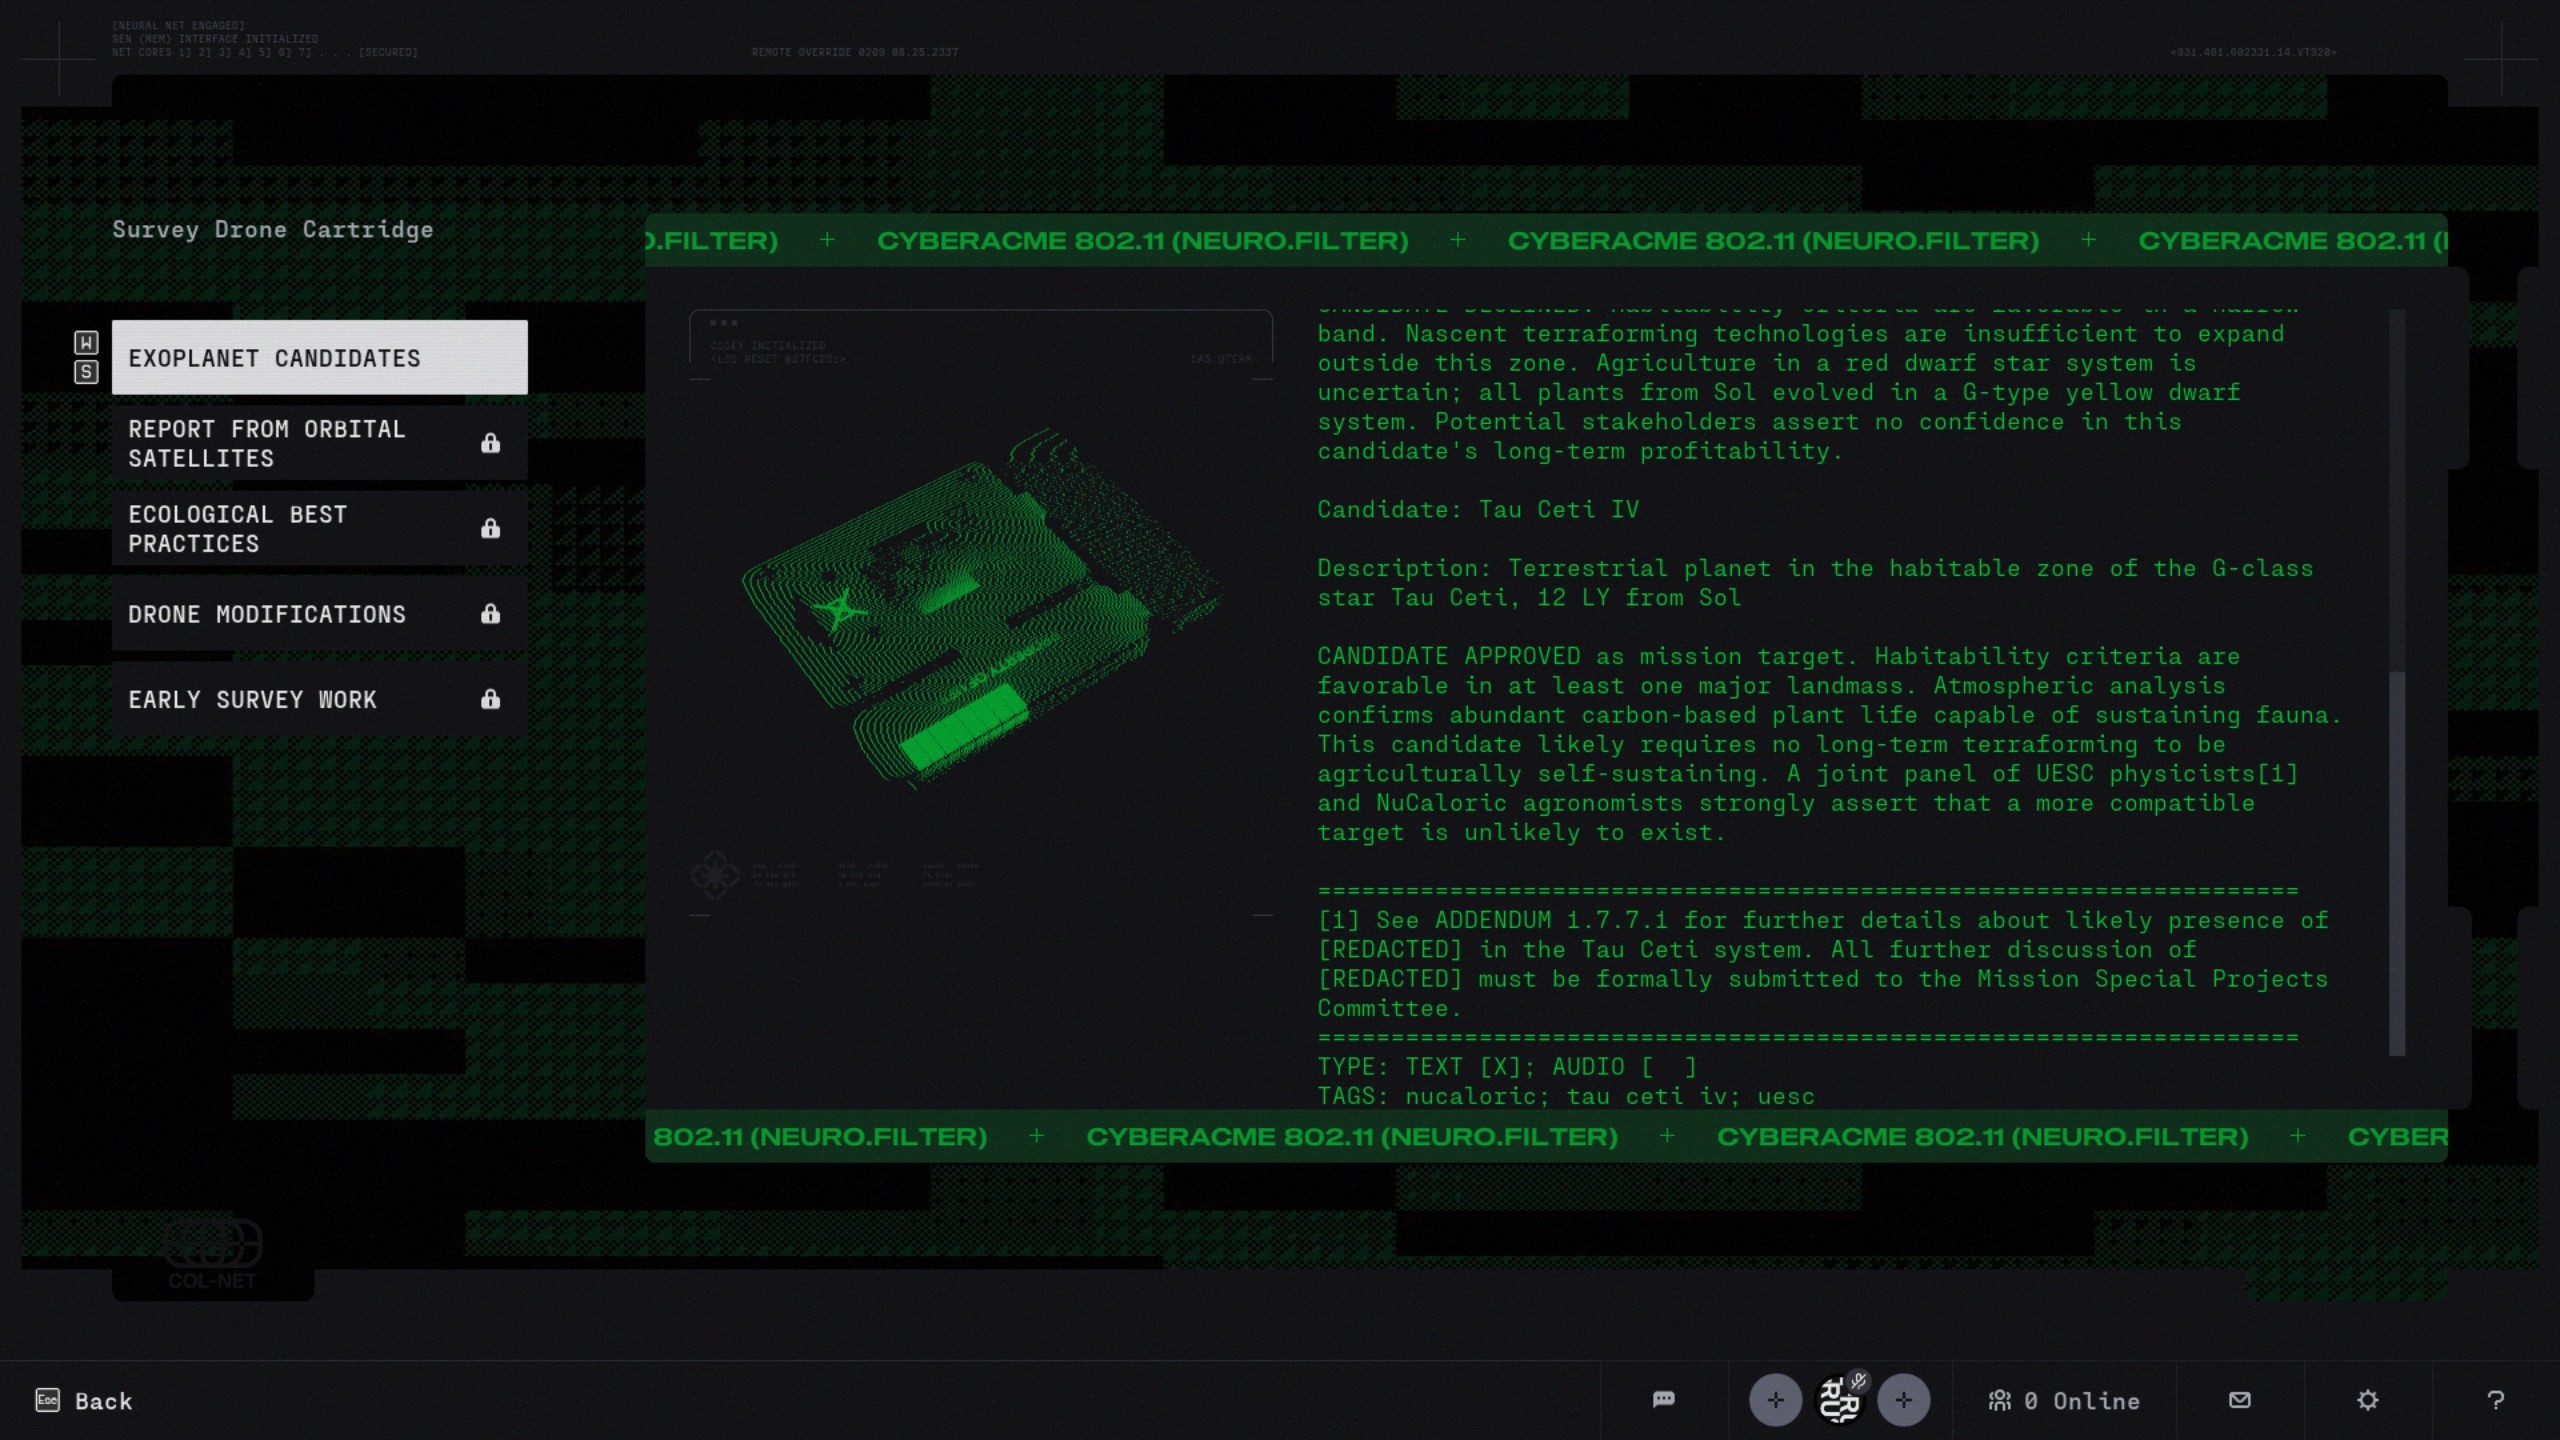The height and width of the screenshot is (1440, 2560).
Task: Click lock icon beside Drone Modifications
Action: (x=490, y=614)
